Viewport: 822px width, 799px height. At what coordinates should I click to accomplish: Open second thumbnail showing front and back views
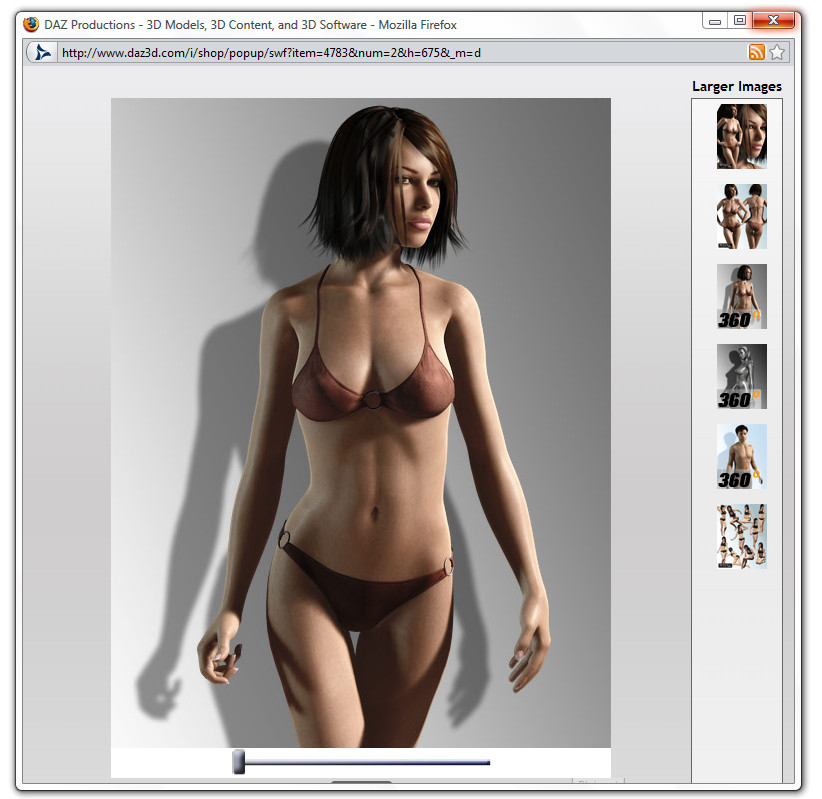(x=741, y=216)
